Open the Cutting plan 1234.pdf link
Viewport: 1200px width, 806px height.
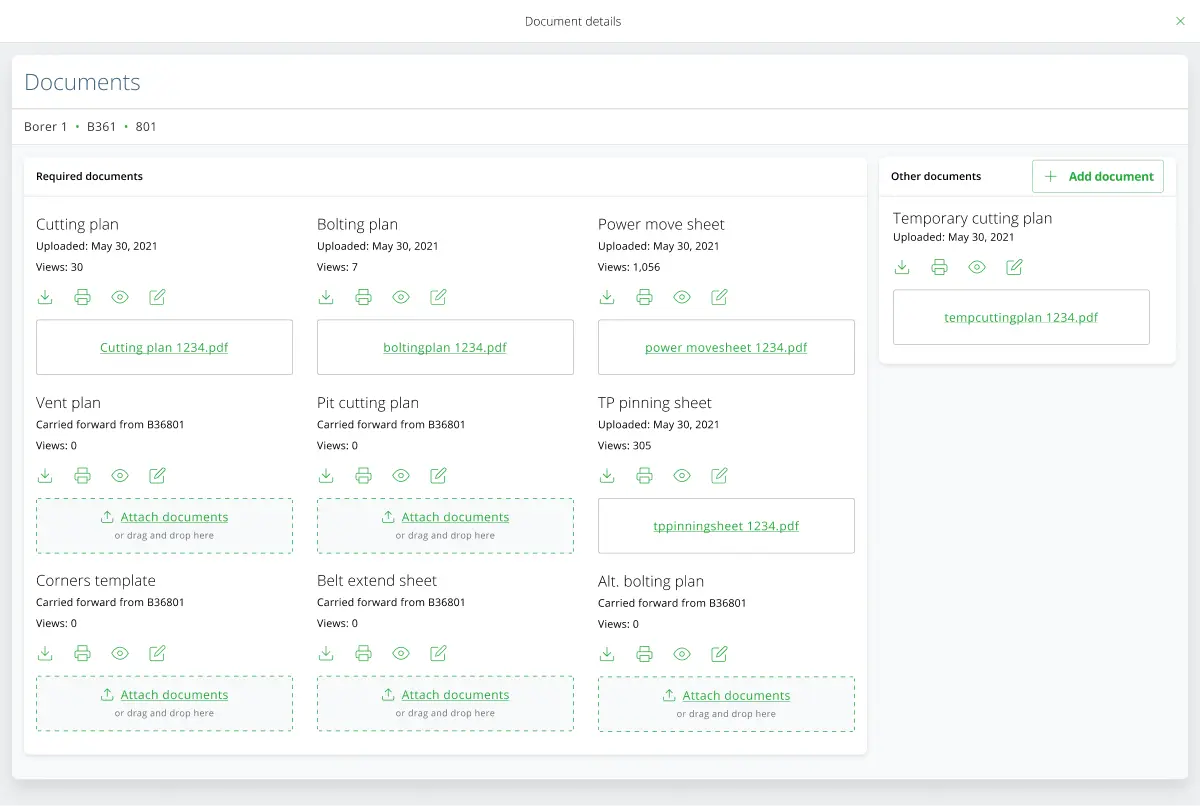(164, 348)
